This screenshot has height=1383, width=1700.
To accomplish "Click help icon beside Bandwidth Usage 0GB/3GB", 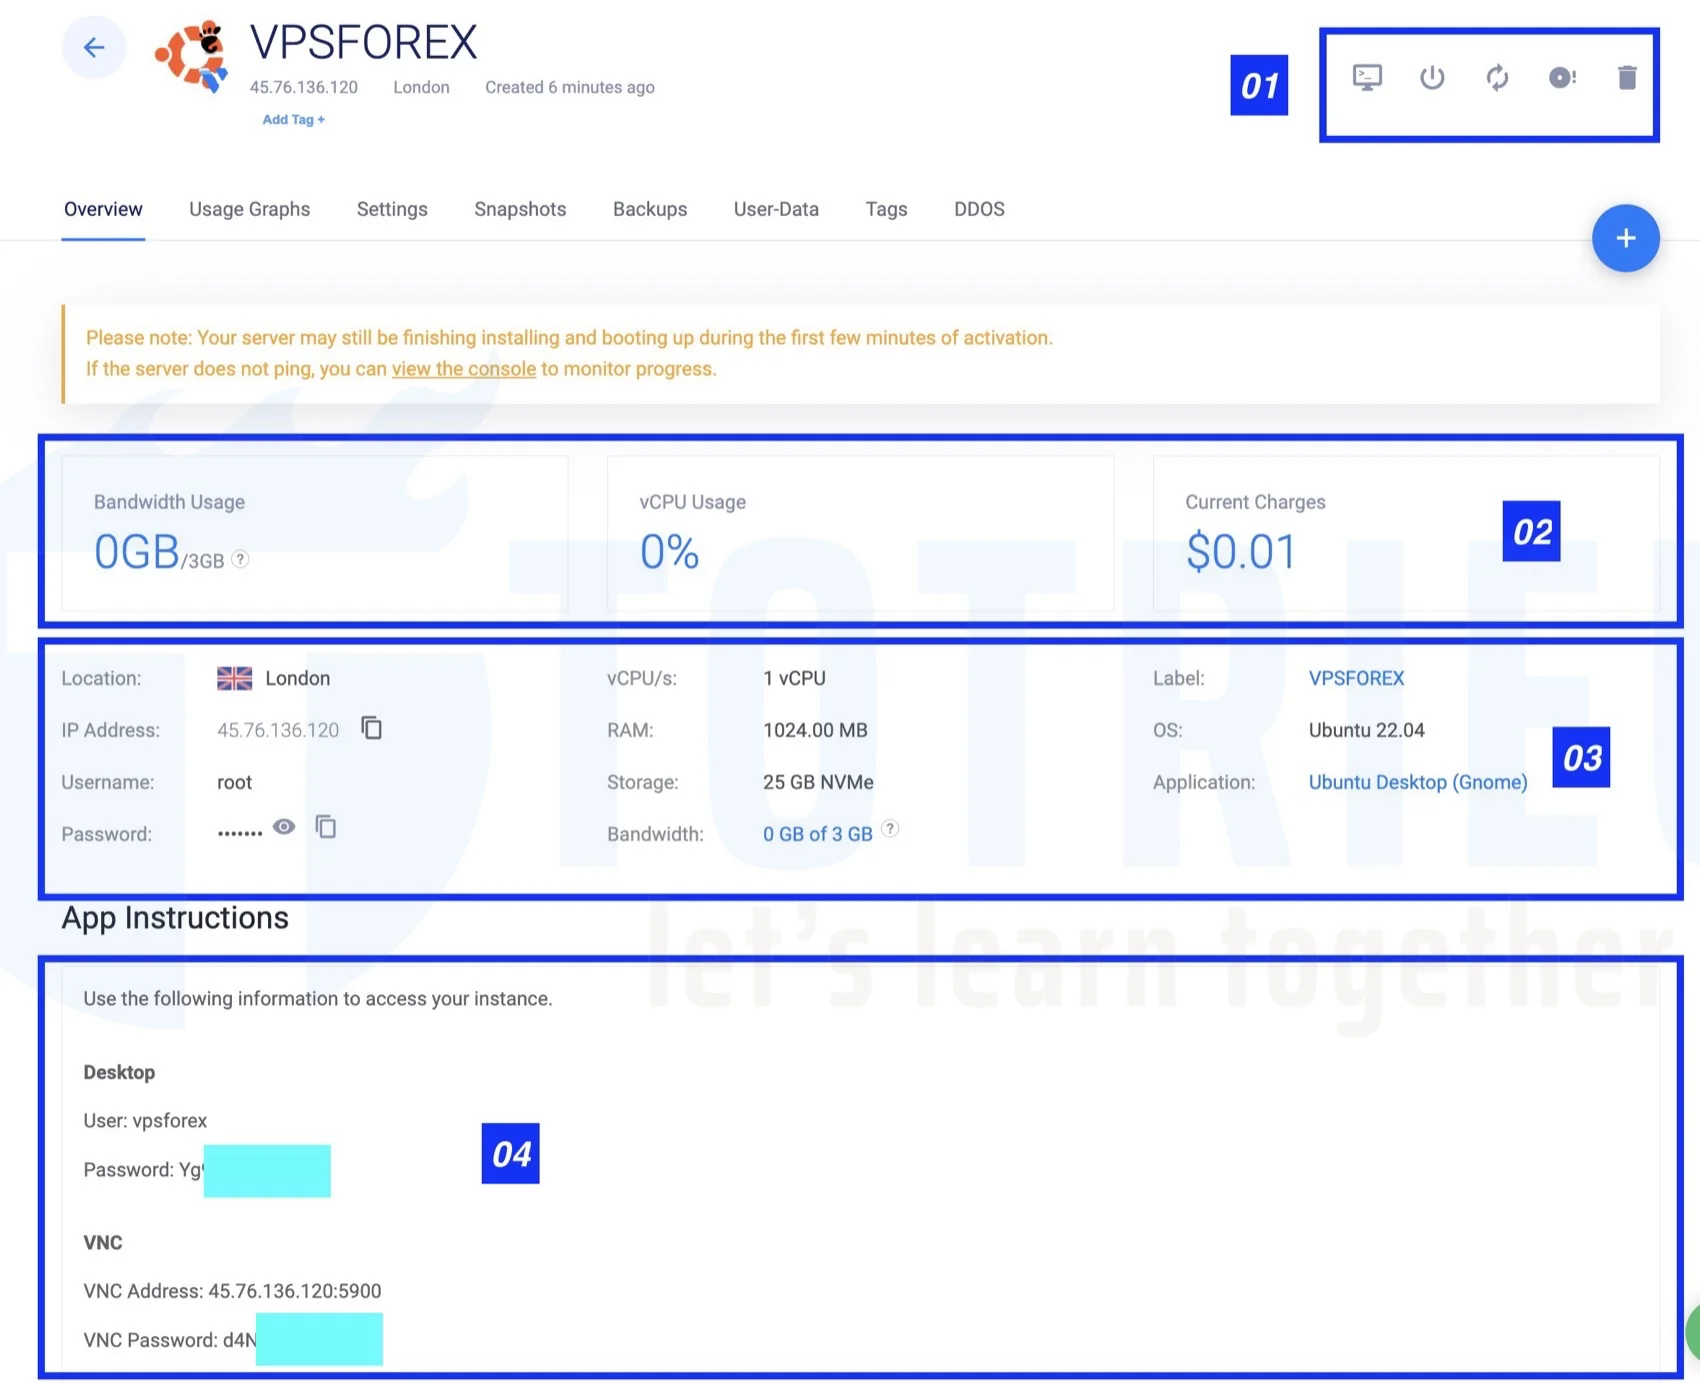I will 240,559.
